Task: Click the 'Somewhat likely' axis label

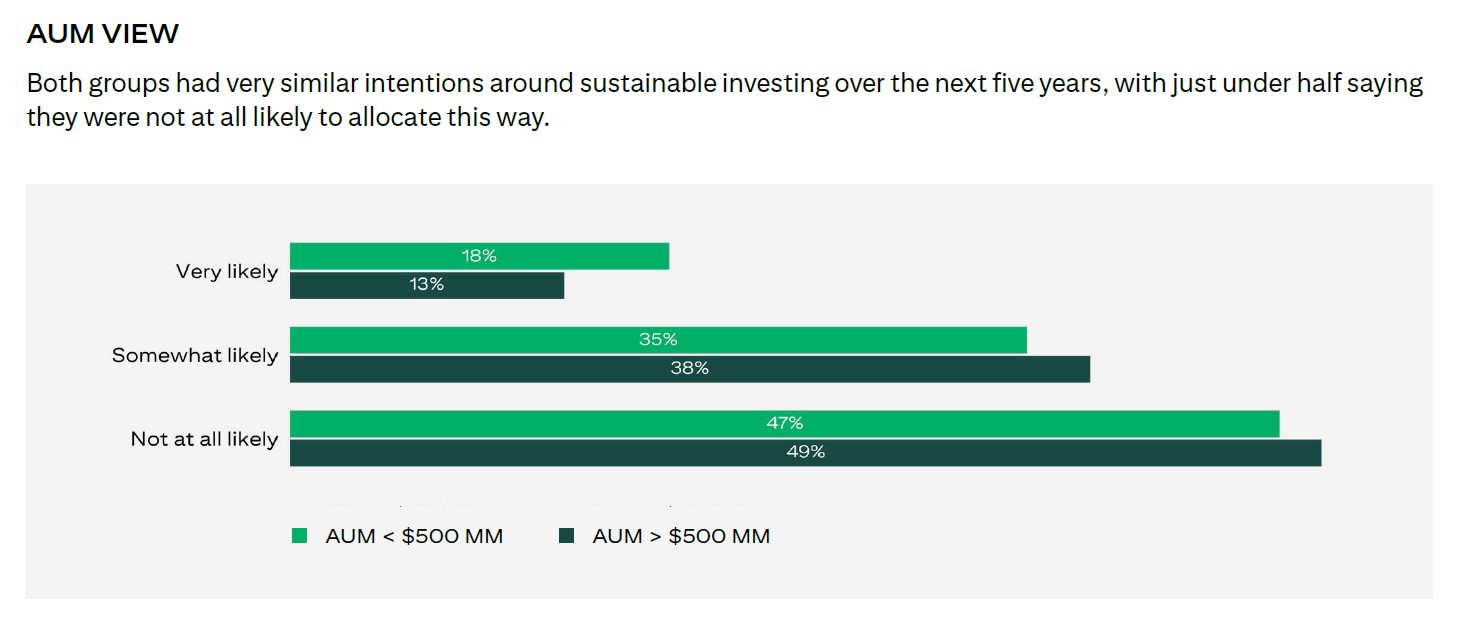Action: [x=195, y=355]
